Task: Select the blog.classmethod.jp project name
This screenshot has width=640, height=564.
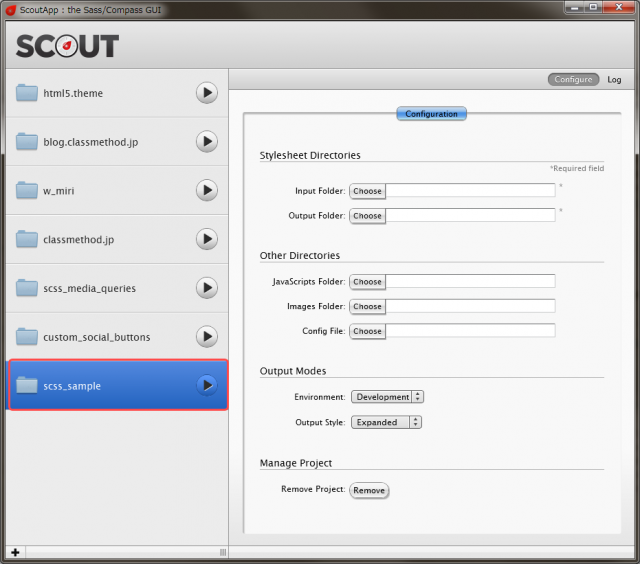Action: (91, 142)
